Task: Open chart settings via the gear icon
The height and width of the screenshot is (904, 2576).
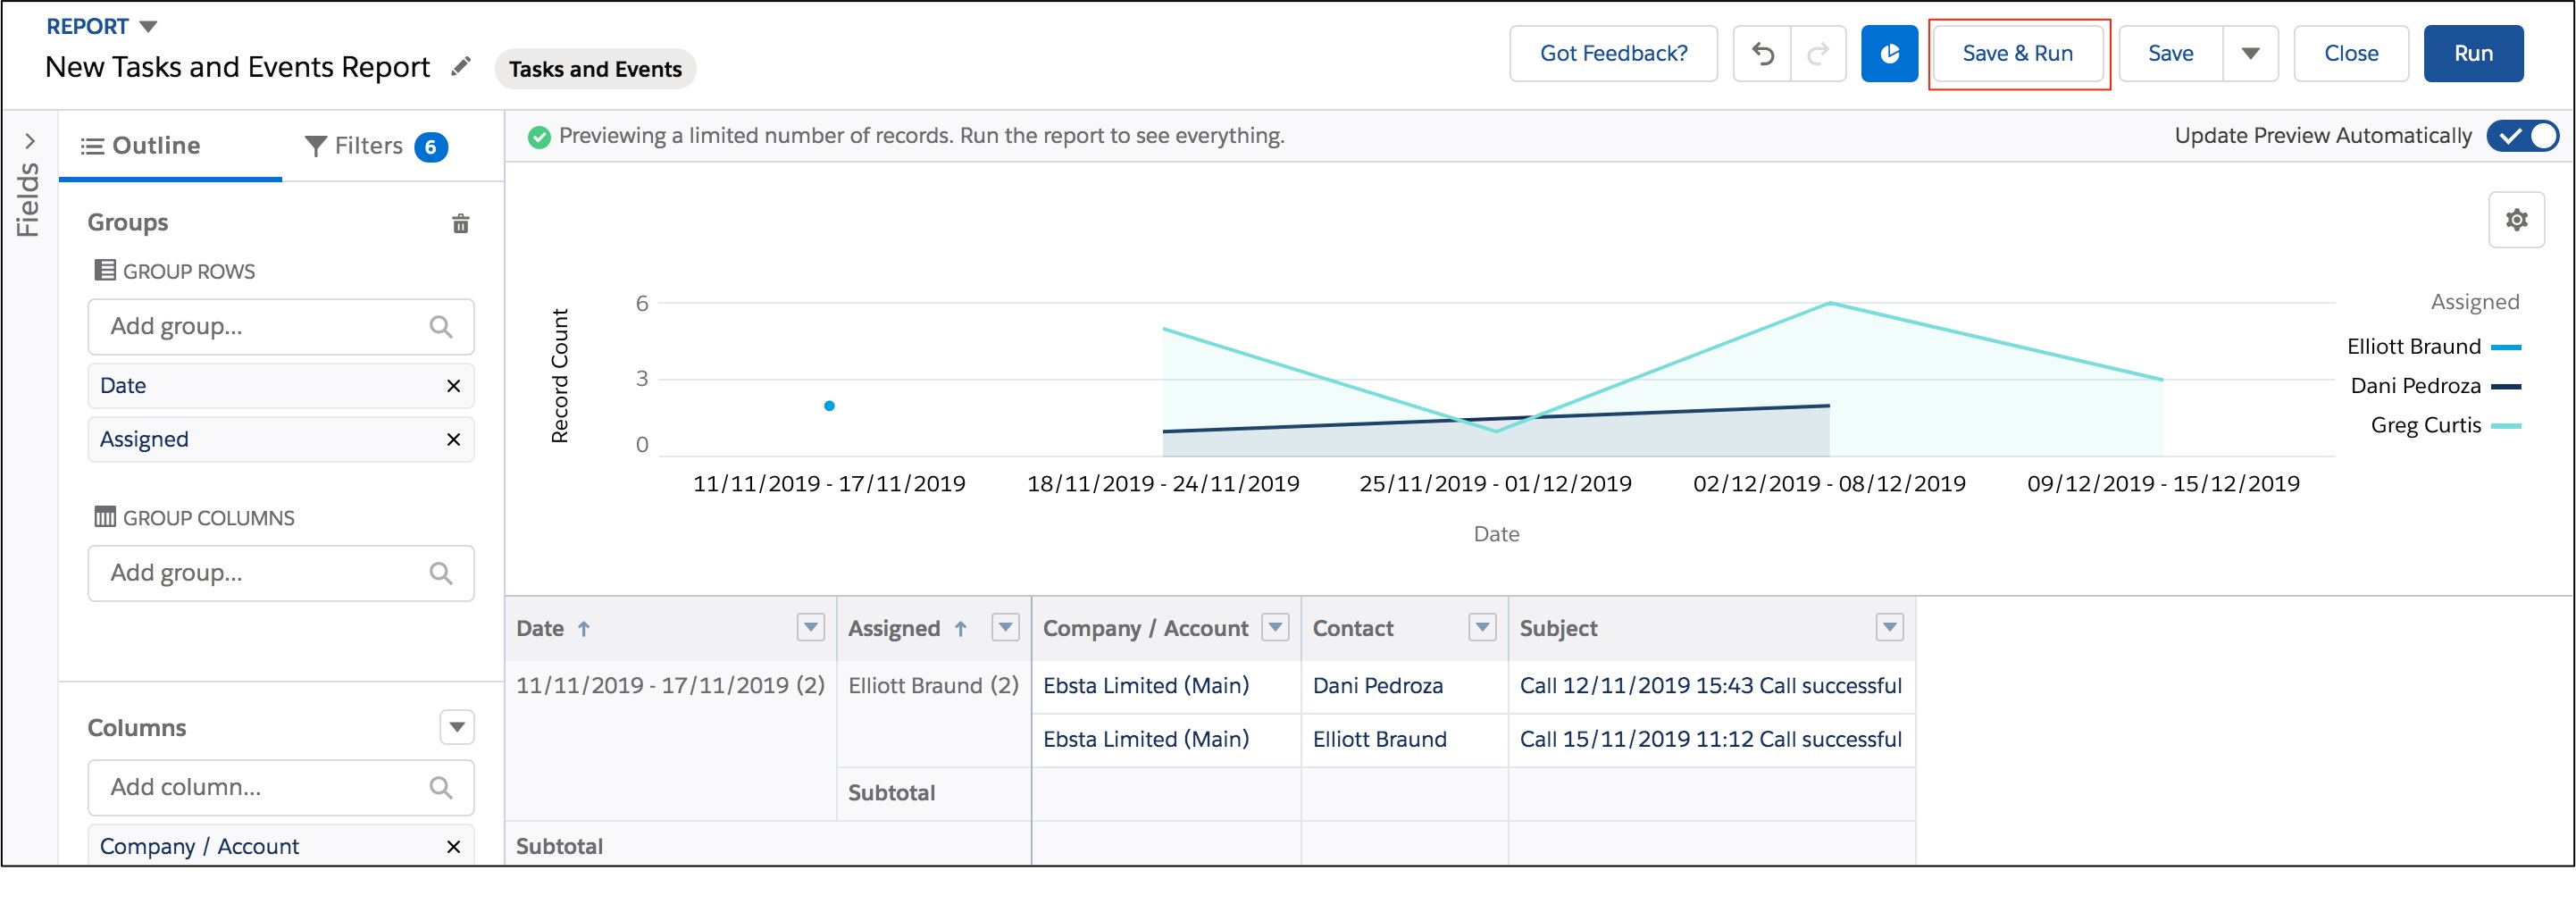Action: click(2518, 219)
